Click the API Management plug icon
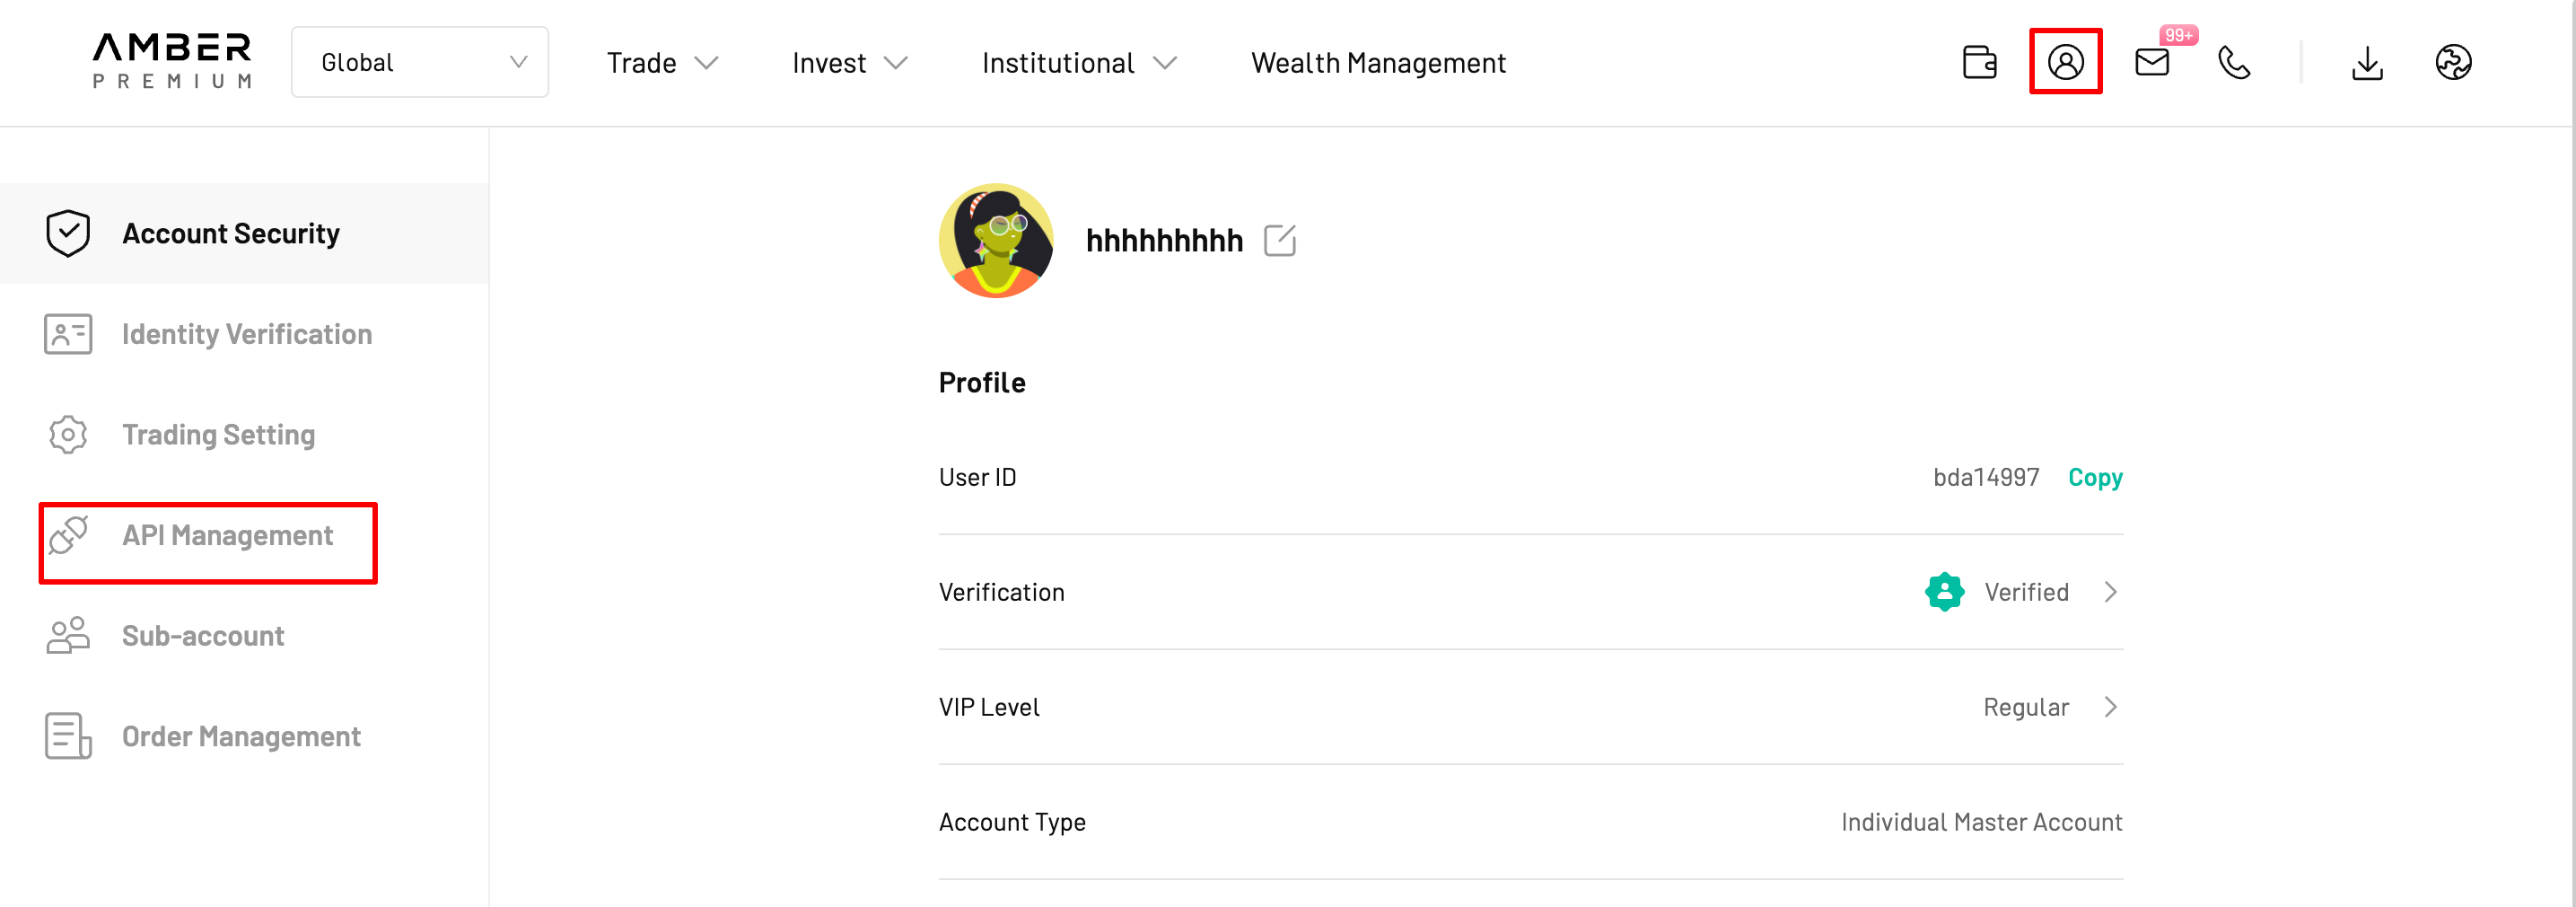 68,535
